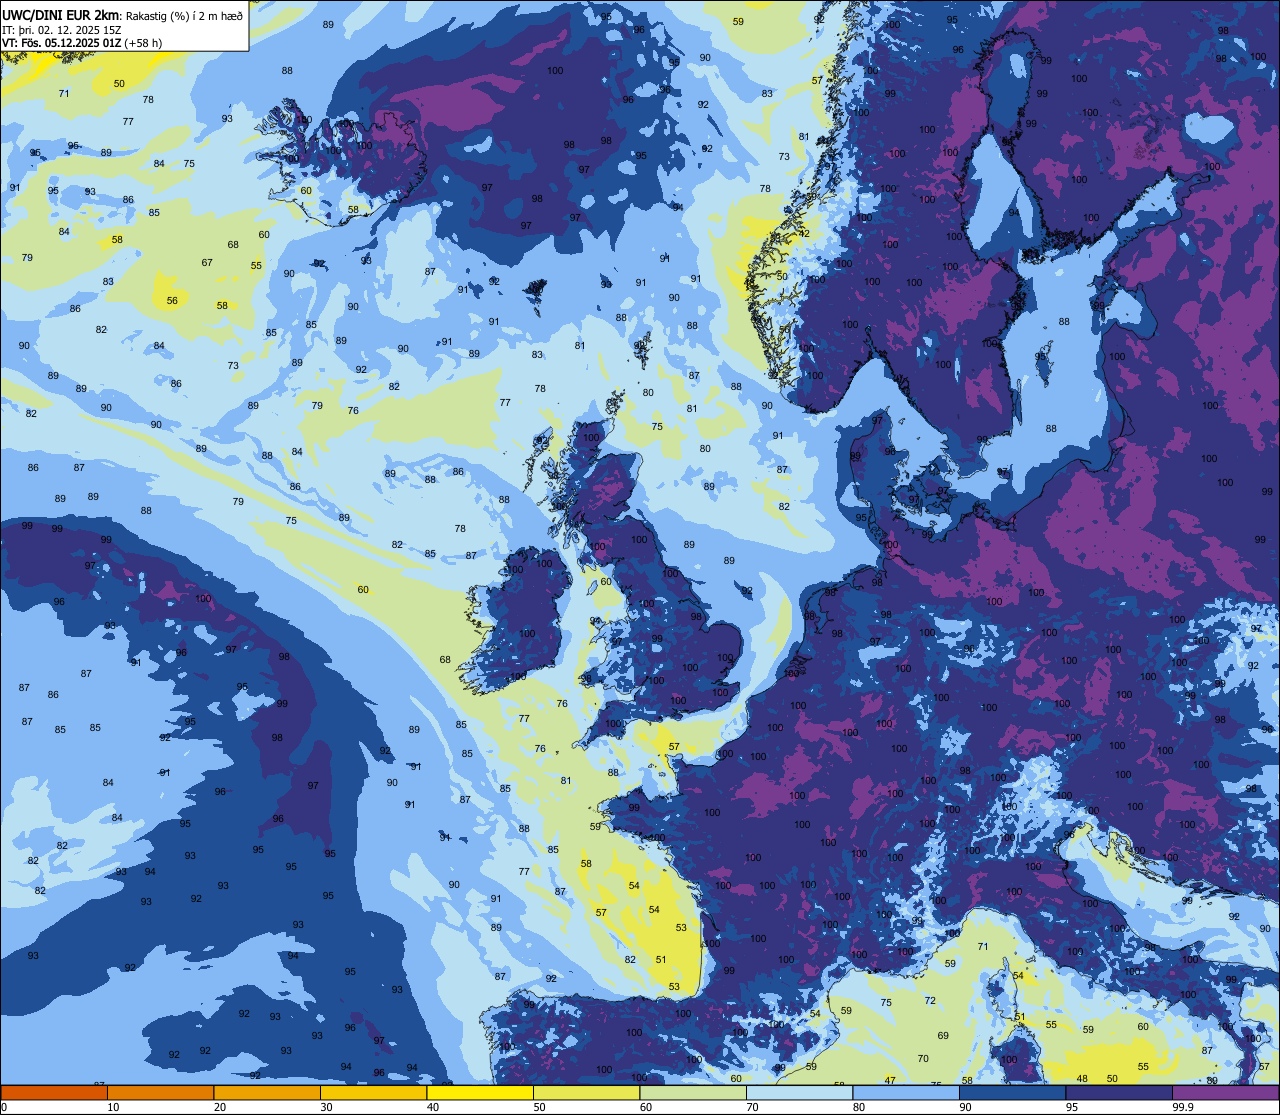Click the 80–90% medium blue legend swatch
This screenshot has width=1280, height=1115.
(x=906, y=1092)
